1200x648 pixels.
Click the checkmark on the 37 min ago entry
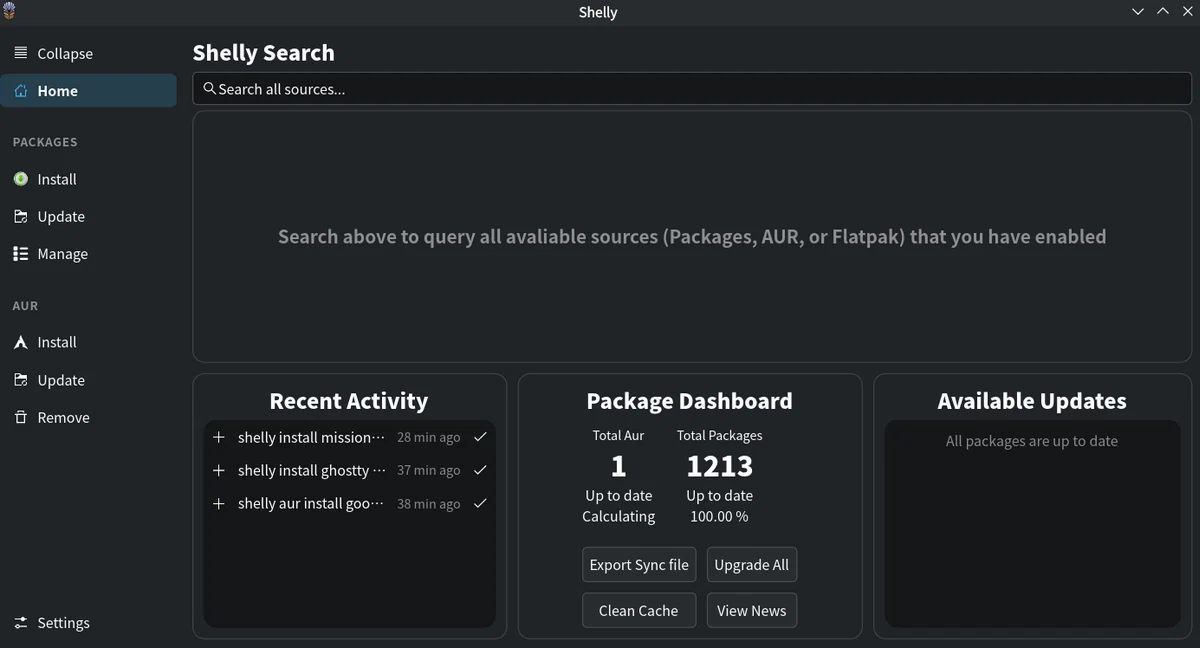click(480, 470)
